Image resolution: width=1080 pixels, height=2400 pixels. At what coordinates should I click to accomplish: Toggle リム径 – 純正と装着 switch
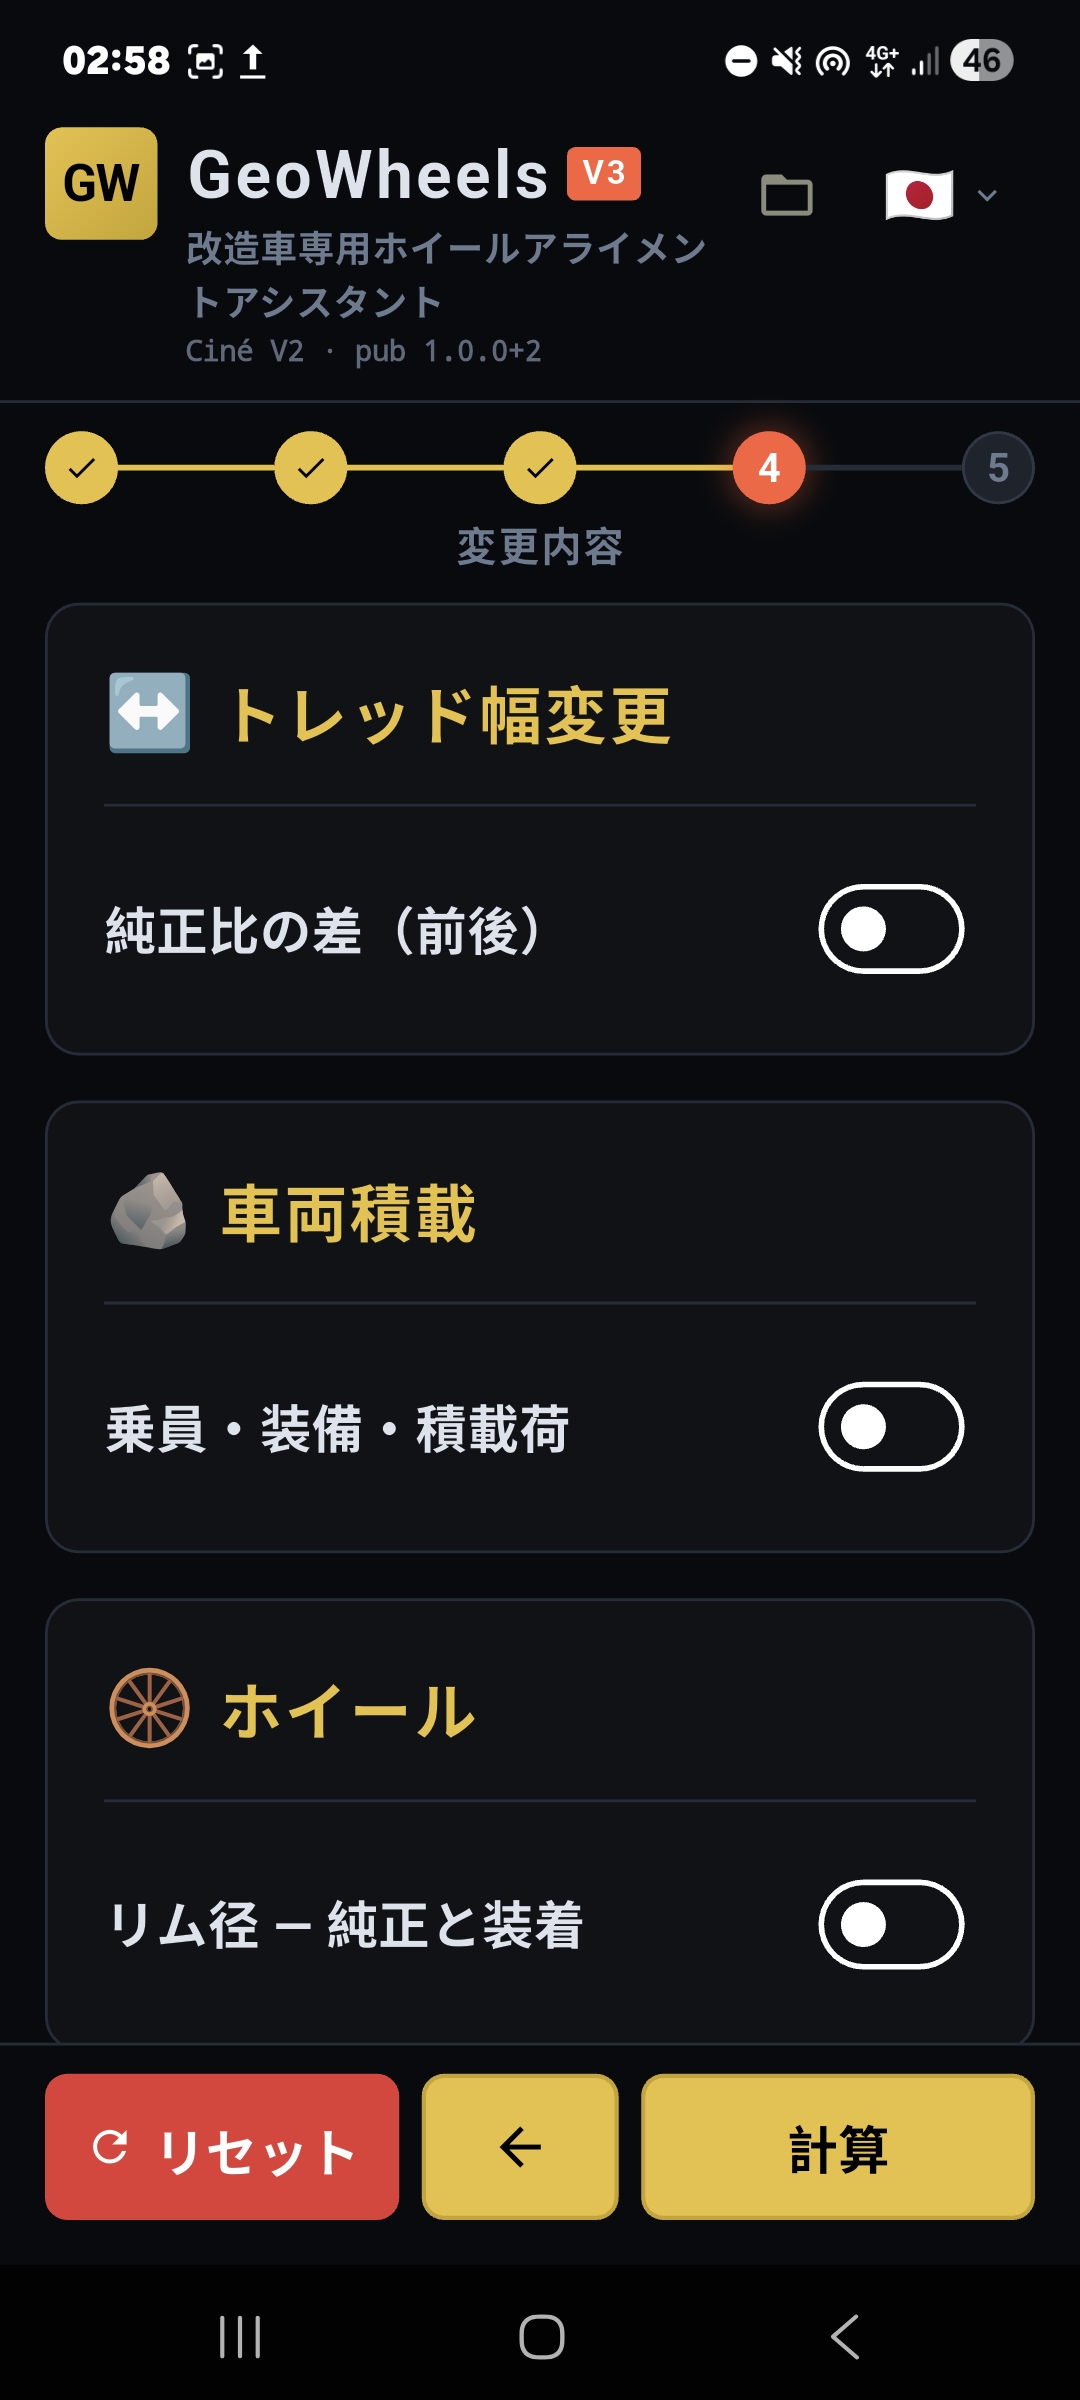(x=891, y=1924)
